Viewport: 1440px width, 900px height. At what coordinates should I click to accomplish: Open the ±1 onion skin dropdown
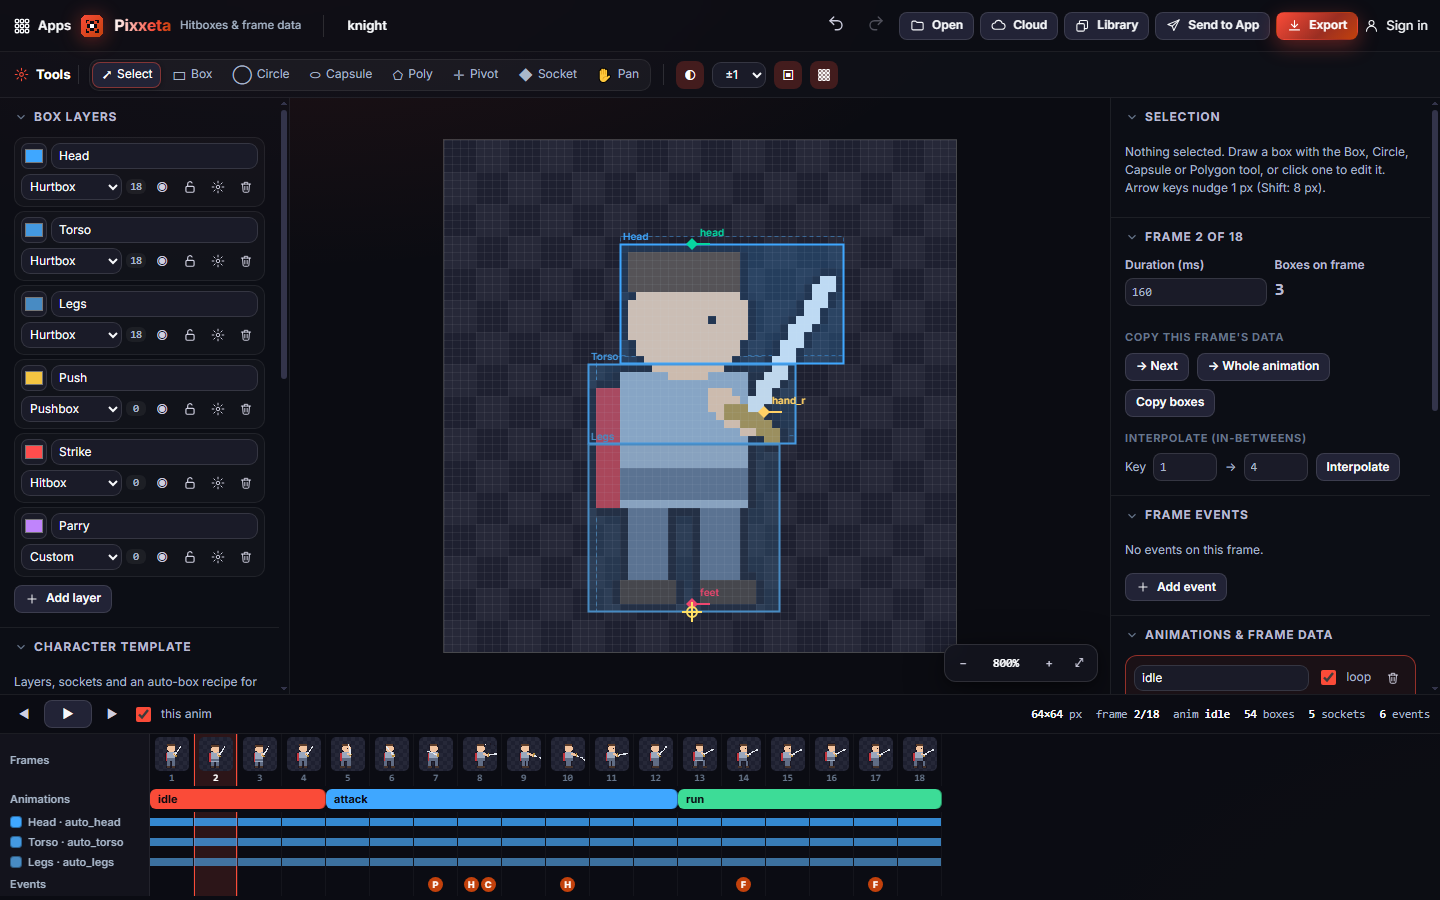click(x=739, y=75)
